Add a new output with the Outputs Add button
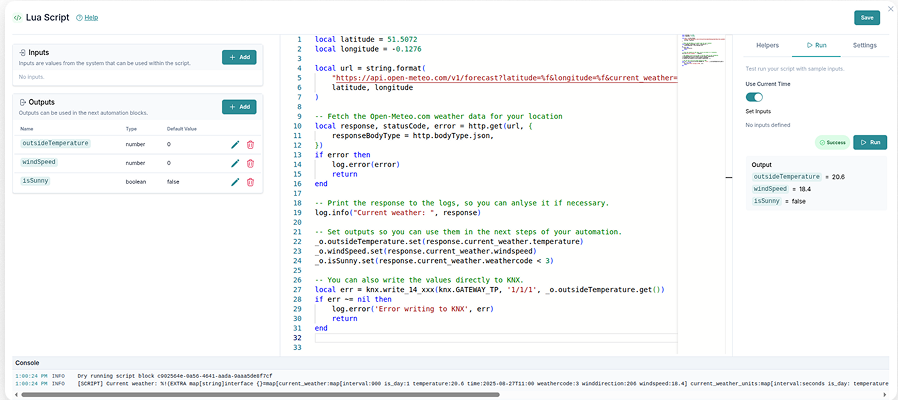 click(x=239, y=107)
